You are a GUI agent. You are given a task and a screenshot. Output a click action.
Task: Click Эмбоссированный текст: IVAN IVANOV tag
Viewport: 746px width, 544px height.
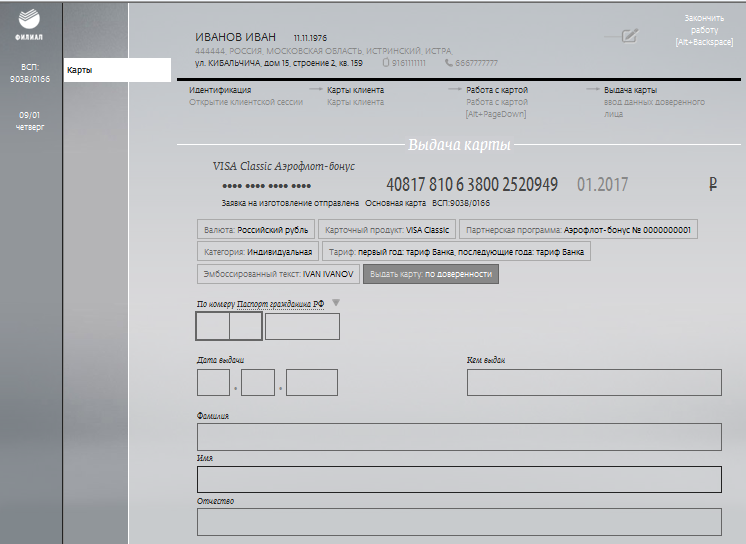pos(278,274)
